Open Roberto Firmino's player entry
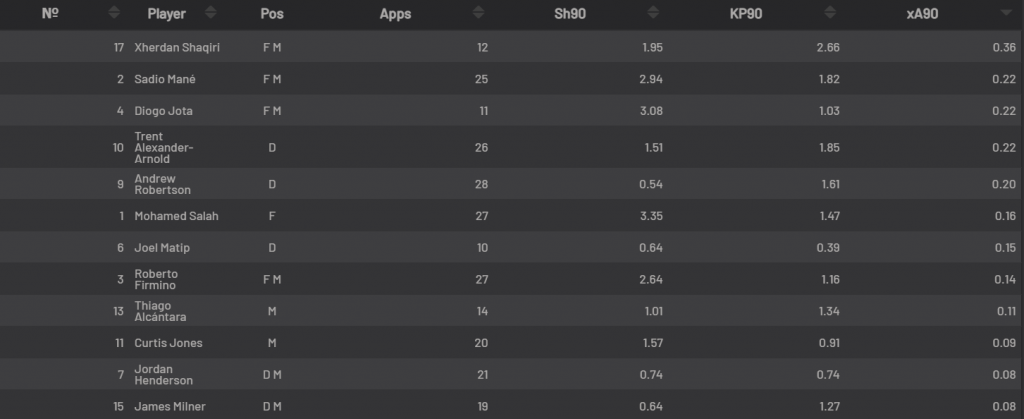The height and width of the screenshot is (419, 1024). tap(156, 279)
